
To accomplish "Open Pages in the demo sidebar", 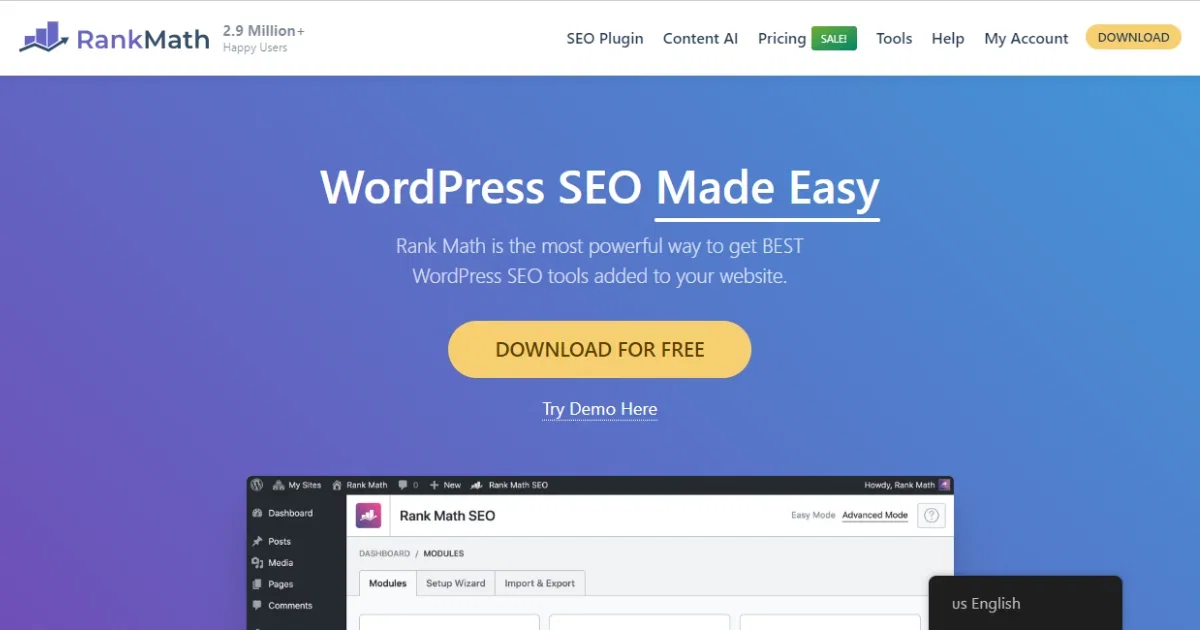I will (x=273, y=584).
